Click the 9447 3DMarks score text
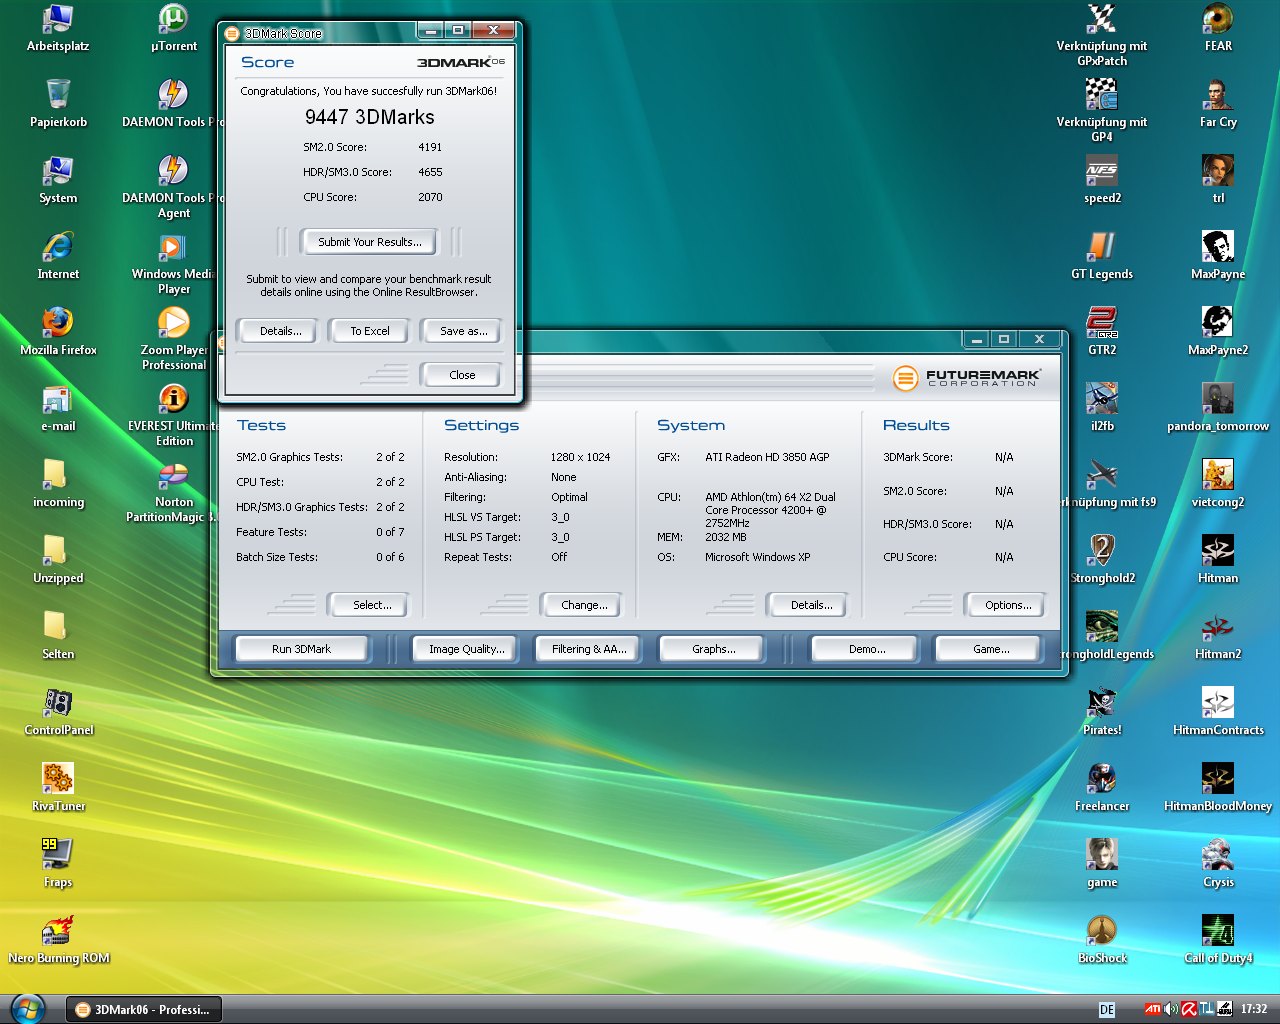Viewport: 1280px width, 1024px height. pyautogui.click(x=369, y=117)
